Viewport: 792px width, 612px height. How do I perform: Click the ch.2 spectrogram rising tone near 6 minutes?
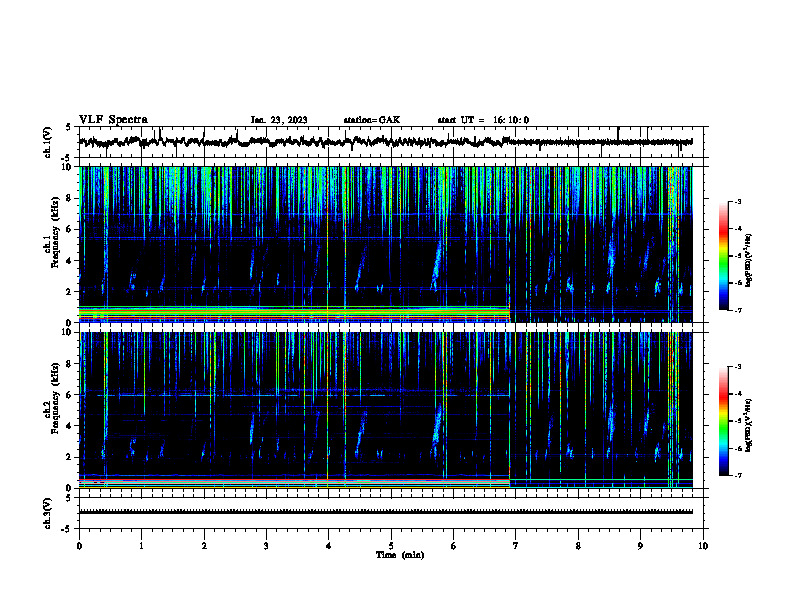pos(436,429)
